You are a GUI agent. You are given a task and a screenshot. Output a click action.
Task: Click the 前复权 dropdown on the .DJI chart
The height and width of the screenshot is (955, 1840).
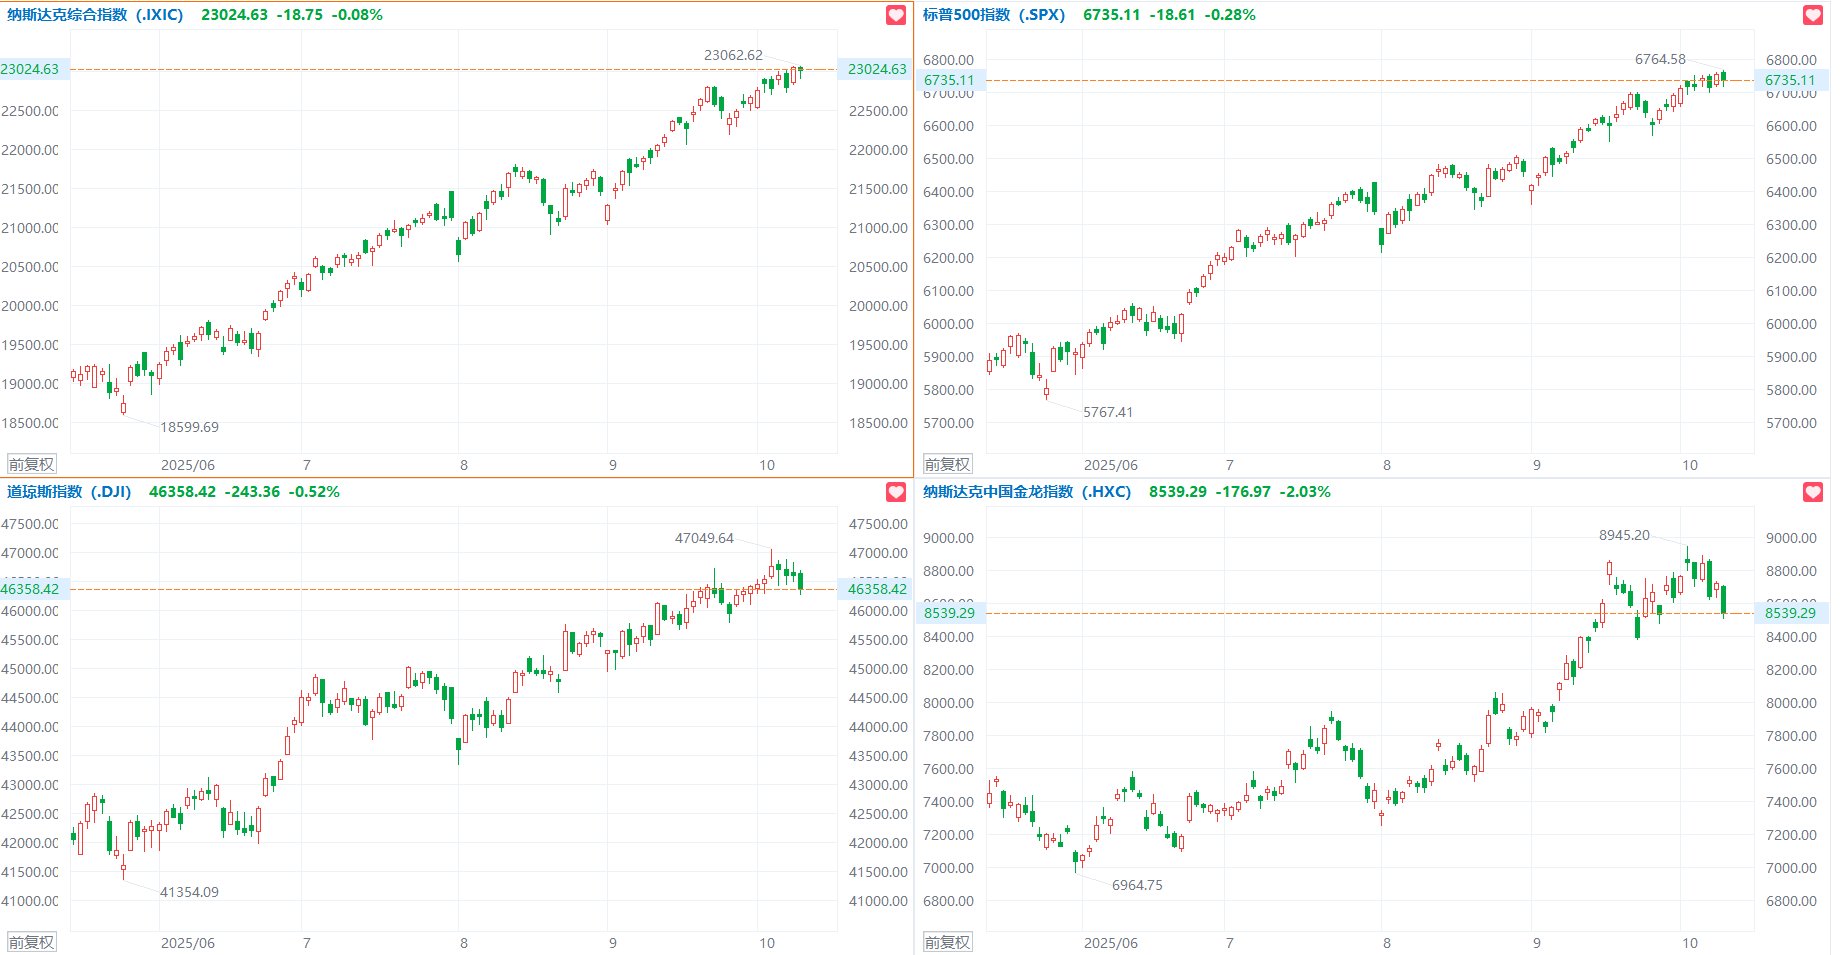[x=31, y=942]
